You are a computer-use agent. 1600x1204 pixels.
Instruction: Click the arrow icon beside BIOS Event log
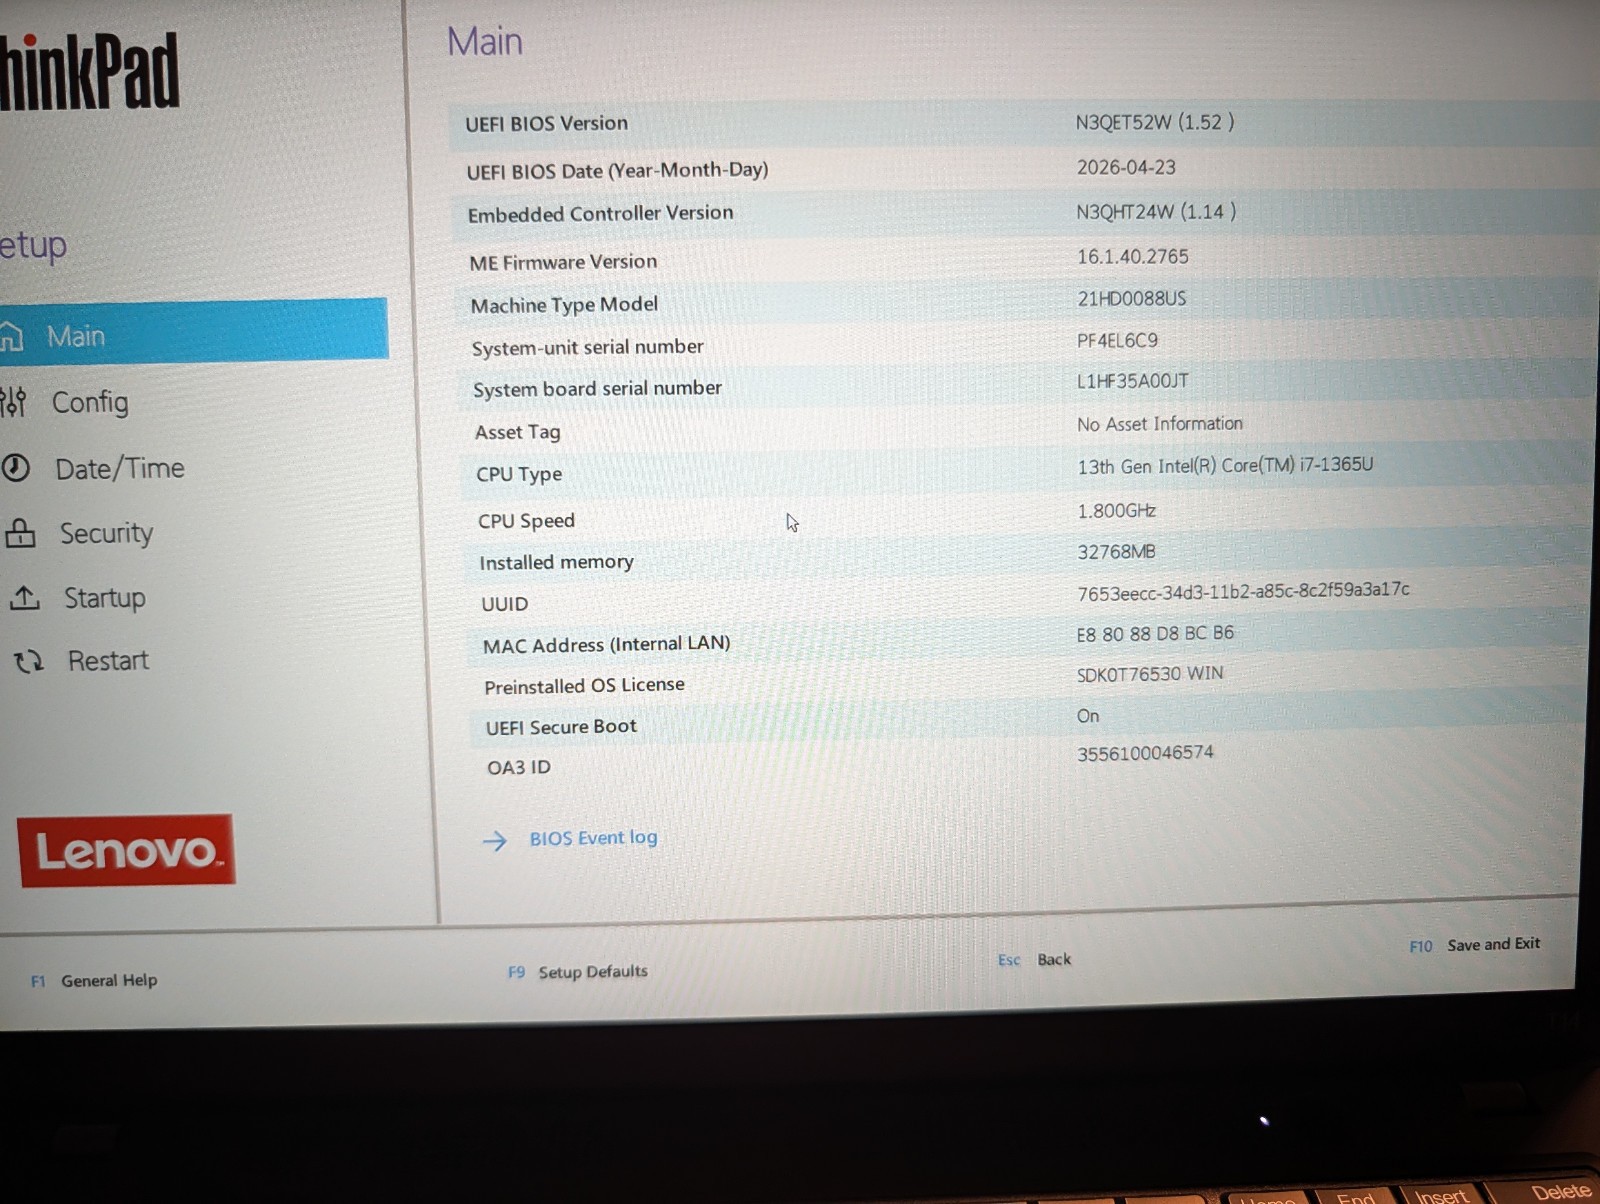pyautogui.click(x=495, y=841)
